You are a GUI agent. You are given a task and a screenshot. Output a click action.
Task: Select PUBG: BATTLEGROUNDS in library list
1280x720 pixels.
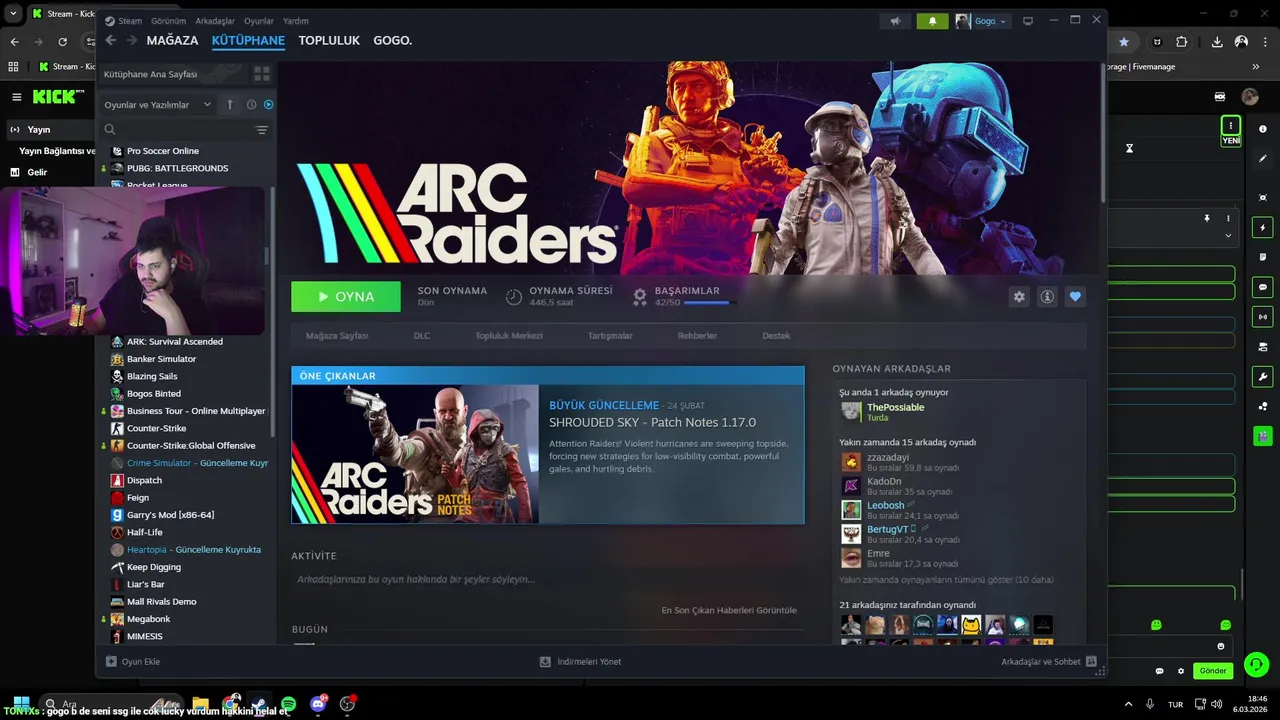(177, 168)
